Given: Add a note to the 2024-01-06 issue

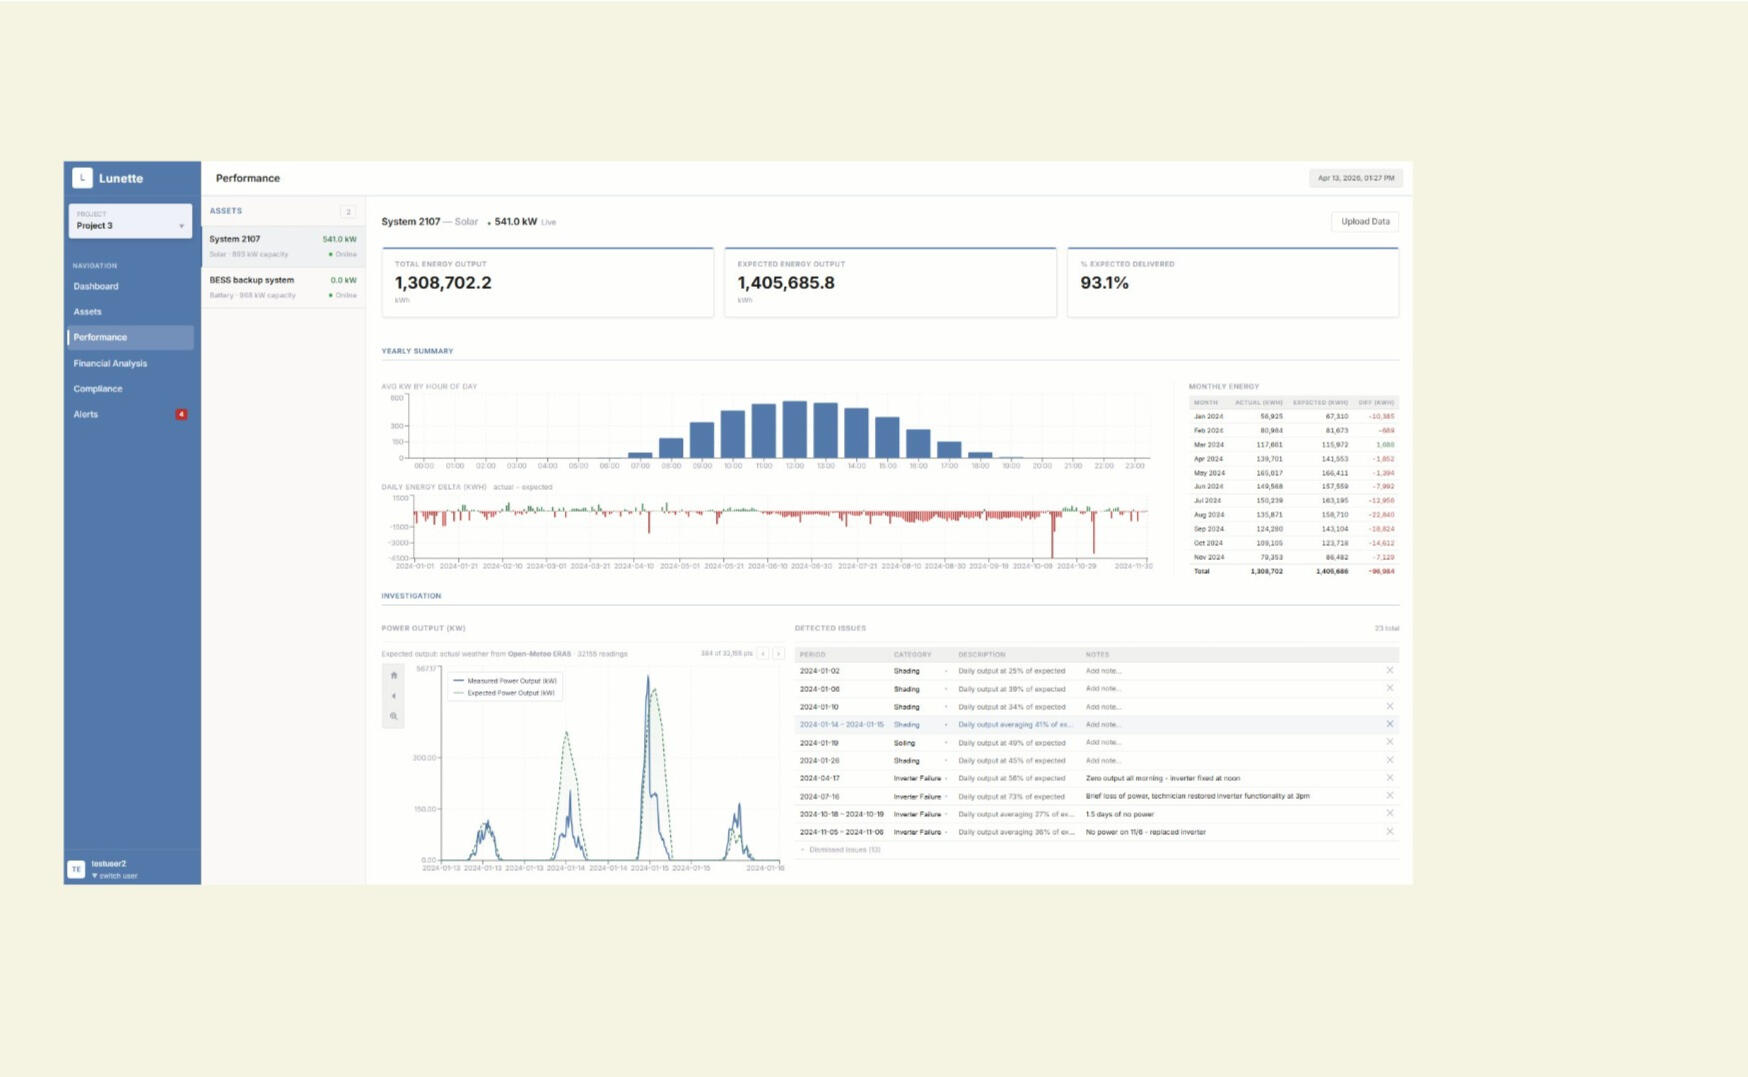Looking at the screenshot, I should pyautogui.click(x=1103, y=689).
